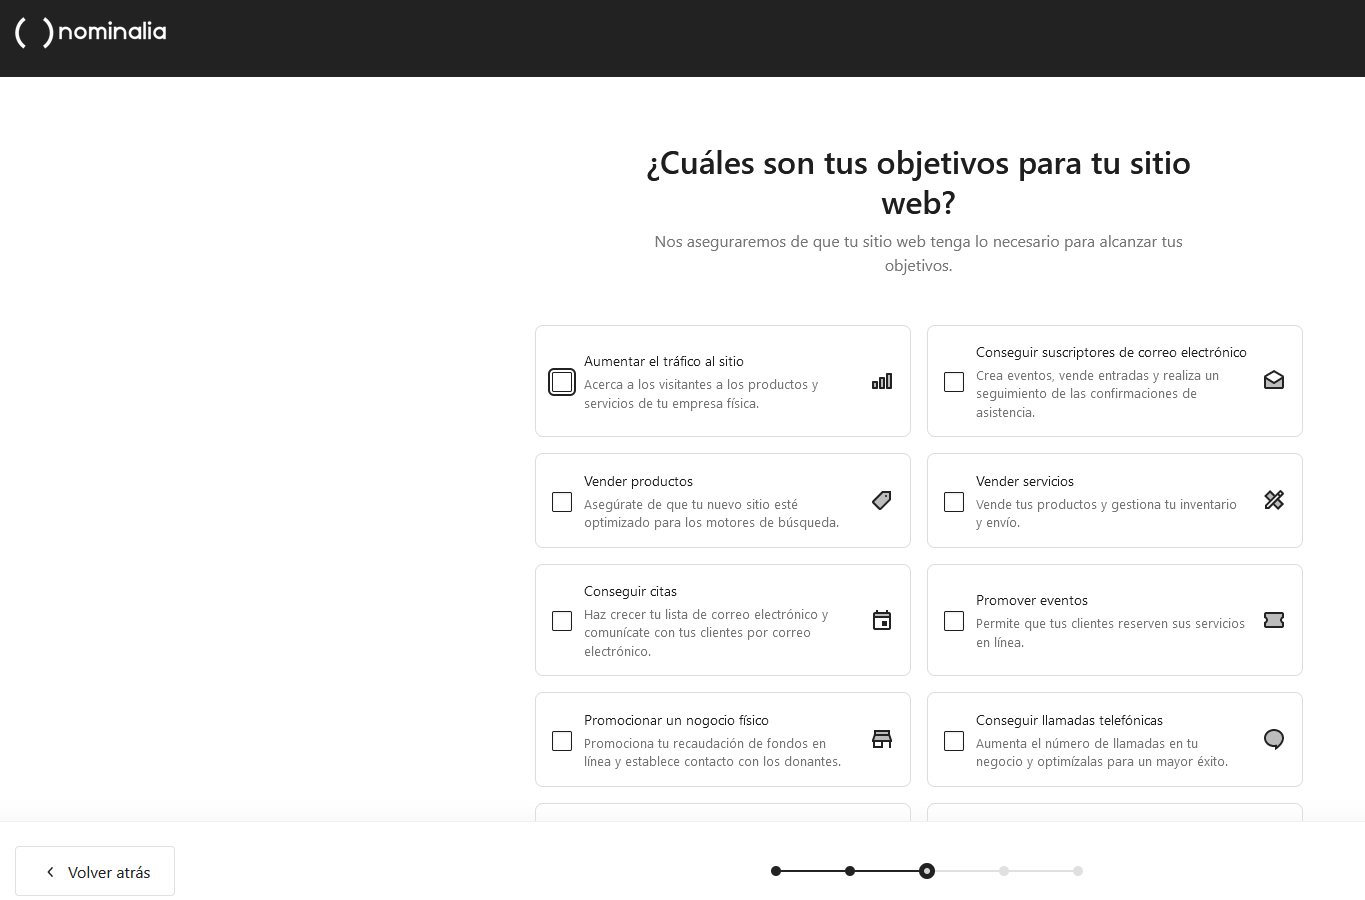Click the Nominalia logo in header
The height and width of the screenshot is (900, 1365).
[91, 32]
